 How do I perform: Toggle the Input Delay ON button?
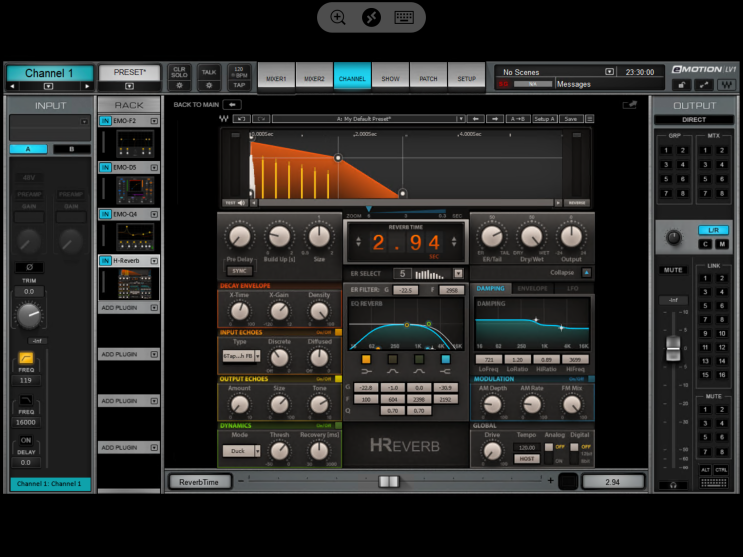pyautogui.click(x=26, y=440)
